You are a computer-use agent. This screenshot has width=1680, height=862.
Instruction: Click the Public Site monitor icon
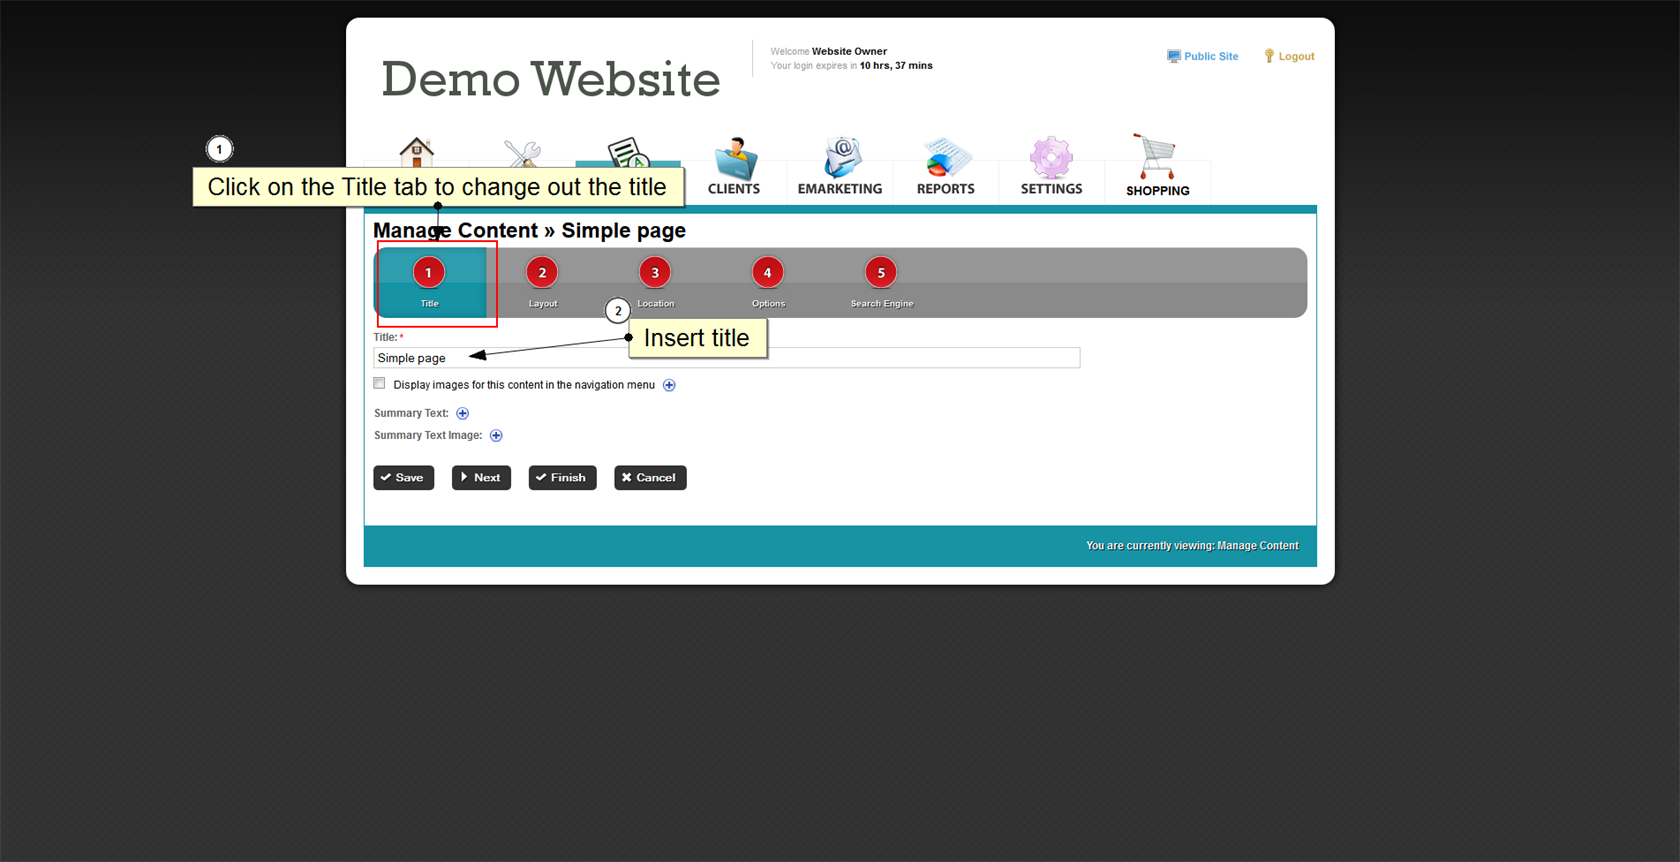[x=1173, y=56]
